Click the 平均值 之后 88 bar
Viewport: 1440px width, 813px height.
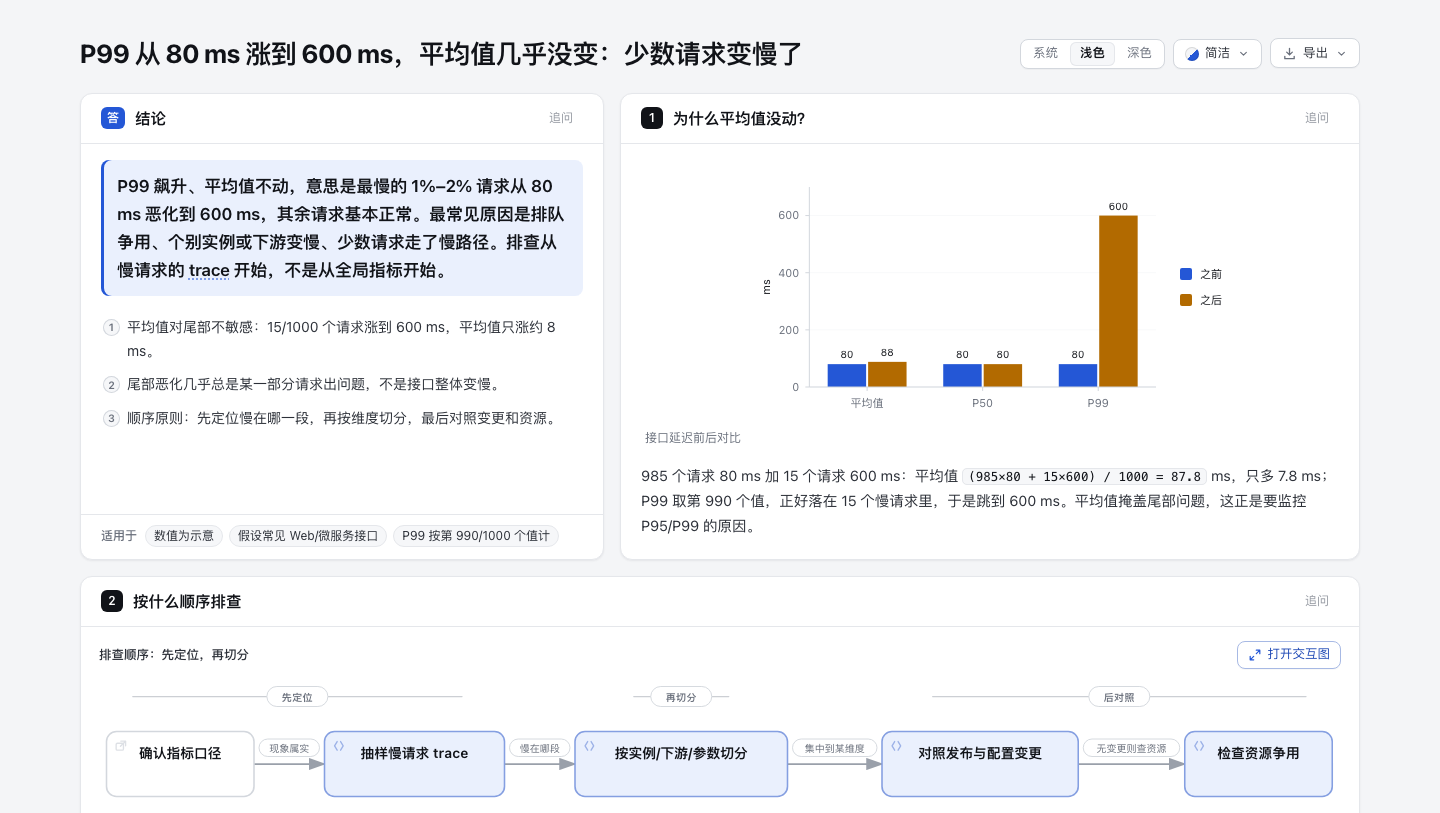887,374
